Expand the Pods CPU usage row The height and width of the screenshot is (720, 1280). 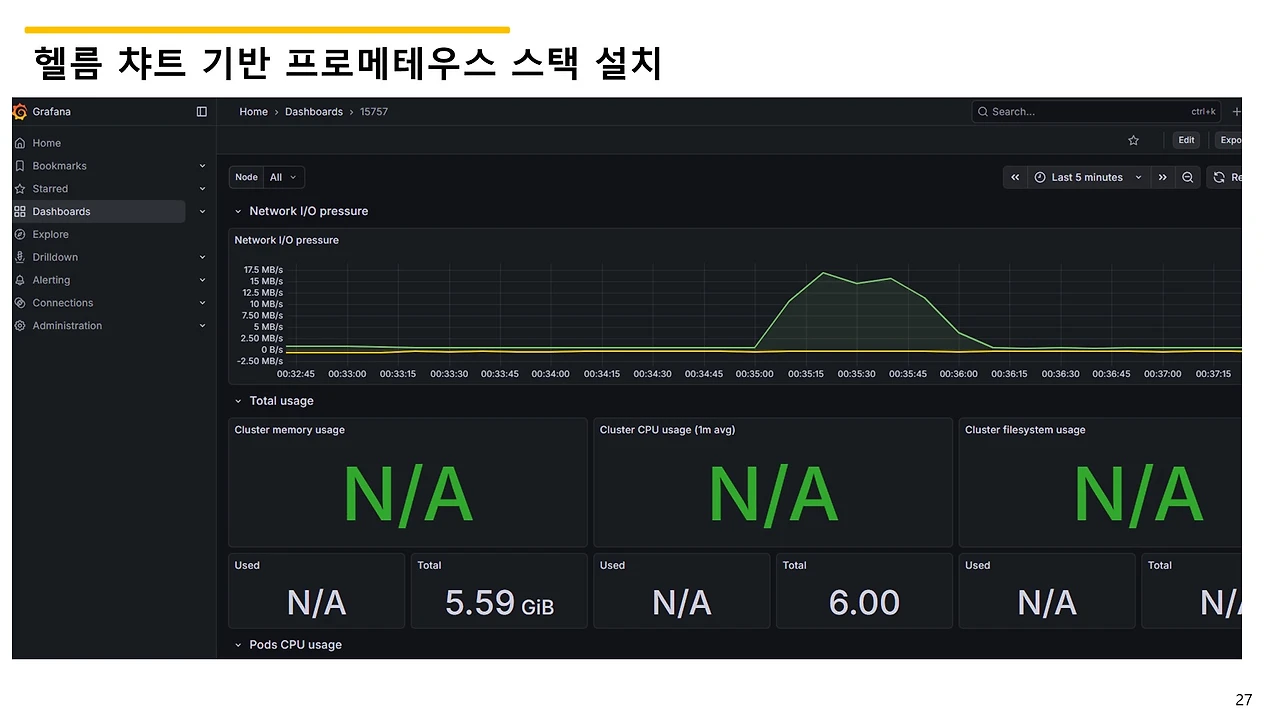(x=237, y=645)
